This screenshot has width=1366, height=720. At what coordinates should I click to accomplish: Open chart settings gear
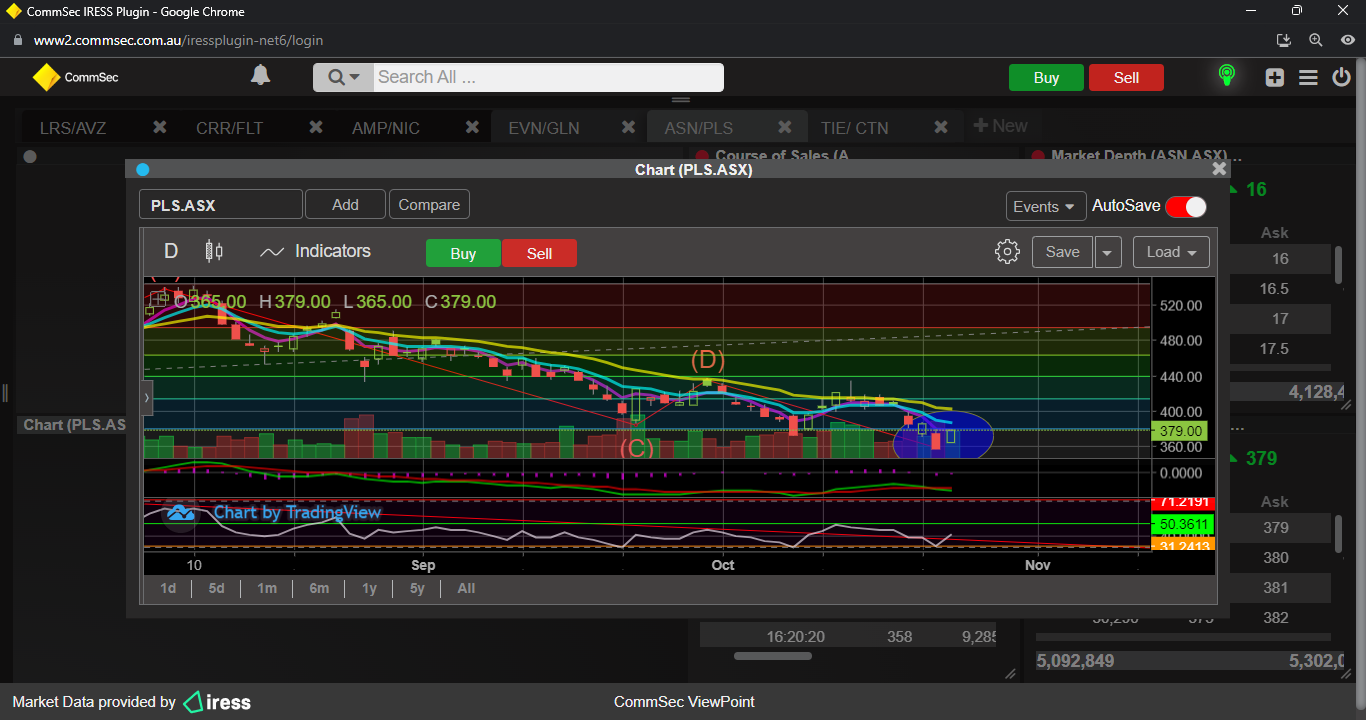1007,252
